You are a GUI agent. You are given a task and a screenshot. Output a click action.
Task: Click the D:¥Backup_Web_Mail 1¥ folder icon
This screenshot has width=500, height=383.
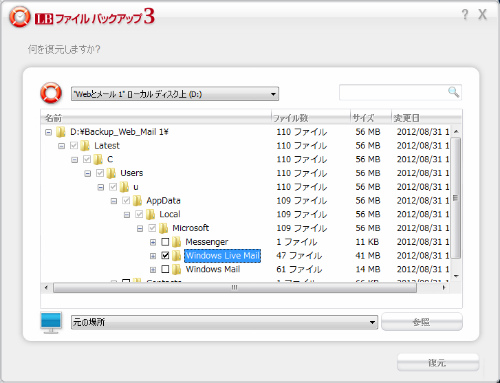[61, 132]
